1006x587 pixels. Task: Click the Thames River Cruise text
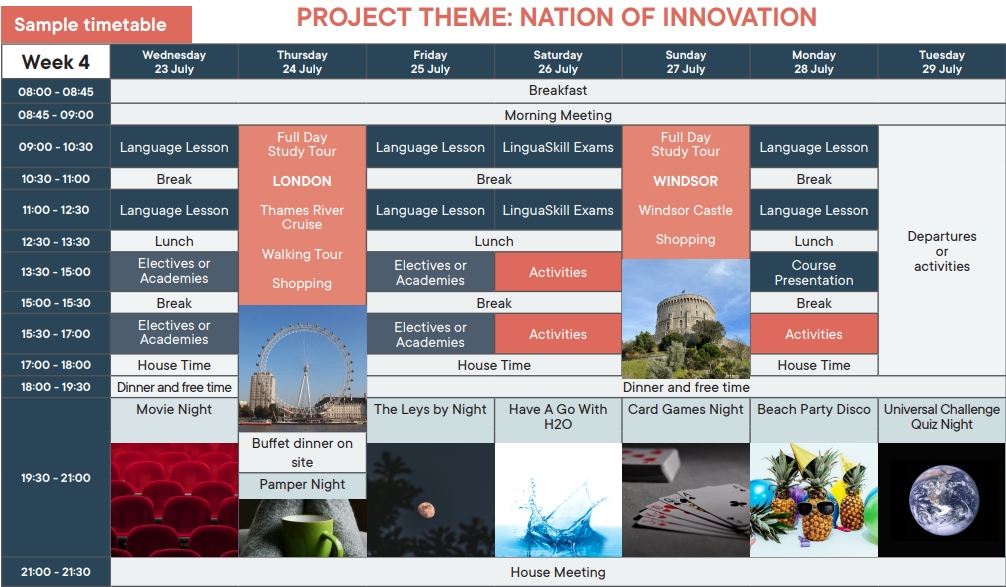pyautogui.click(x=302, y=217)
